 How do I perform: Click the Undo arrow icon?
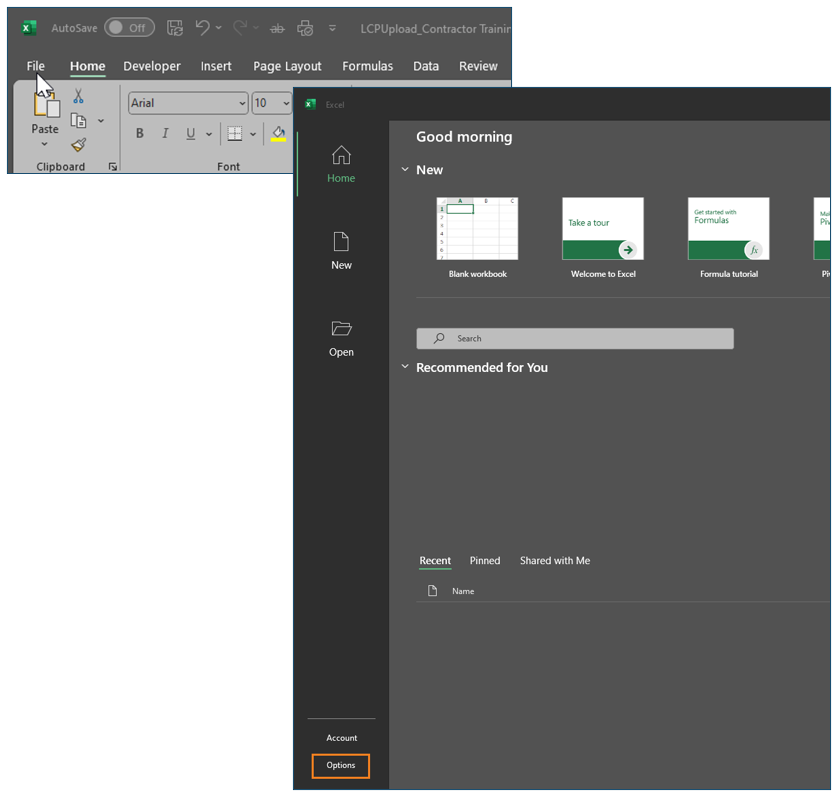tap(202, 28)
